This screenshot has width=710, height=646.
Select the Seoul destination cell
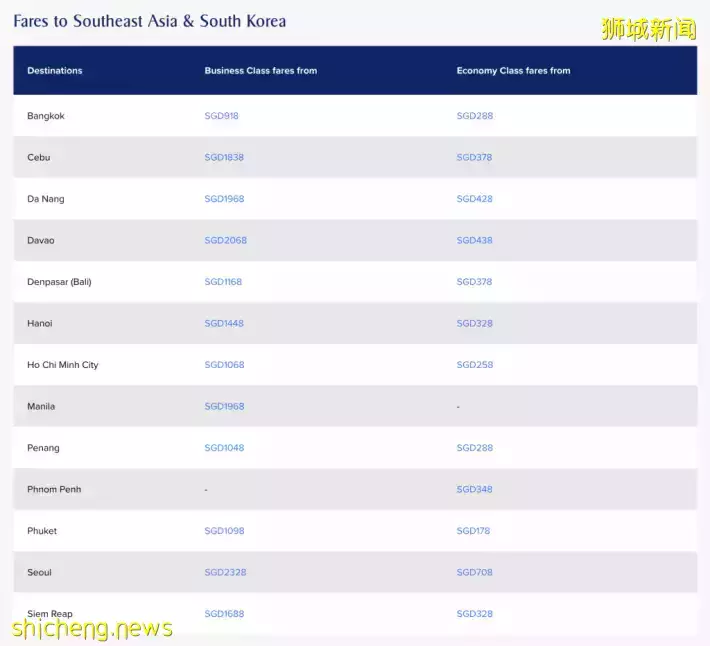(39, 573)
